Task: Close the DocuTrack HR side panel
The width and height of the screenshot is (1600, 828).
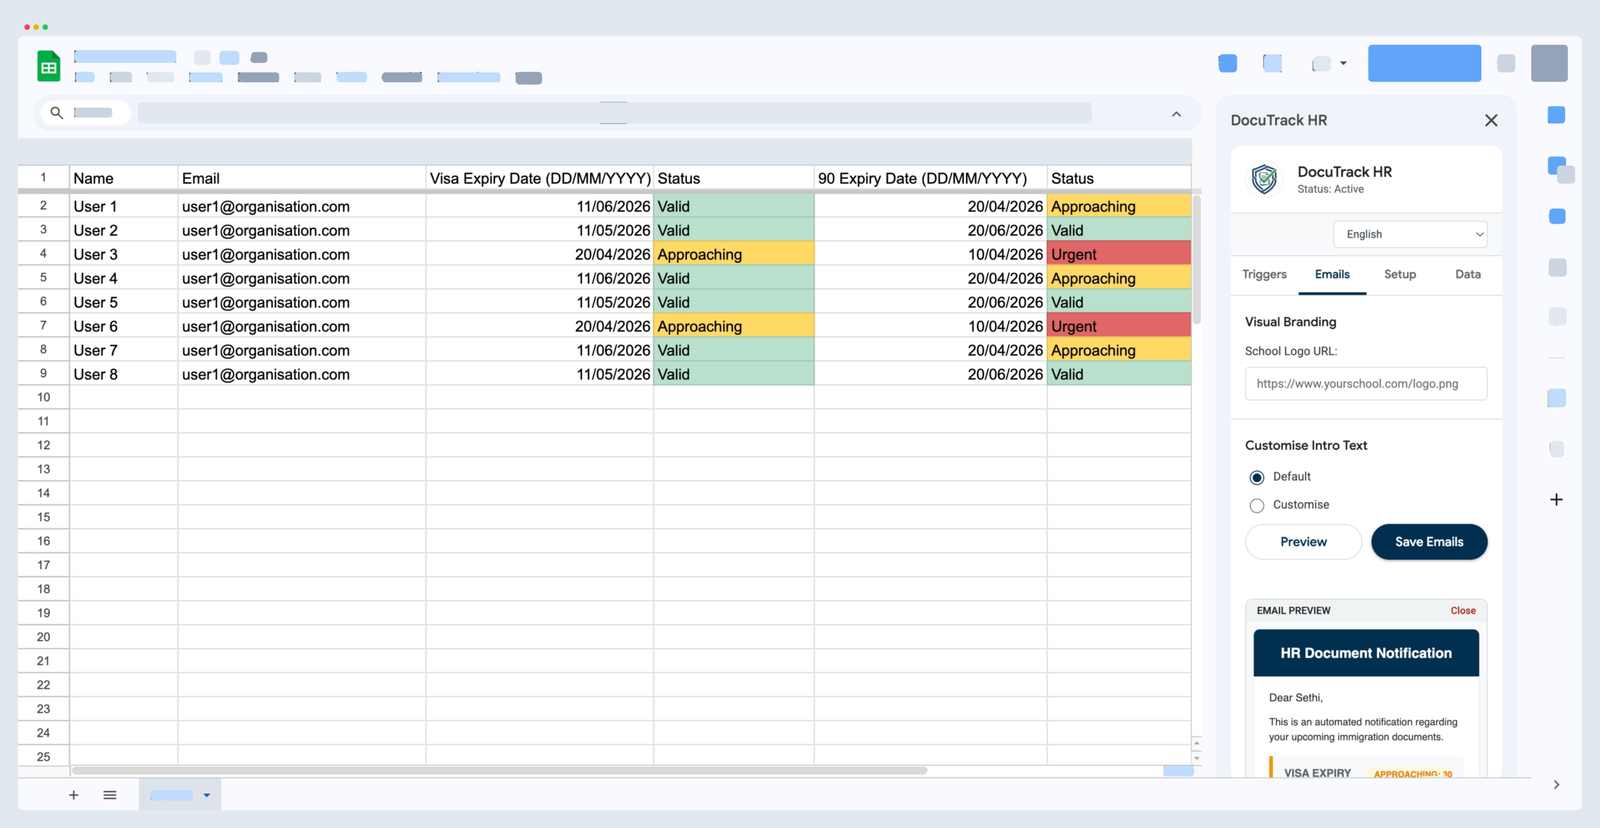Action: tap(1491, 120)
